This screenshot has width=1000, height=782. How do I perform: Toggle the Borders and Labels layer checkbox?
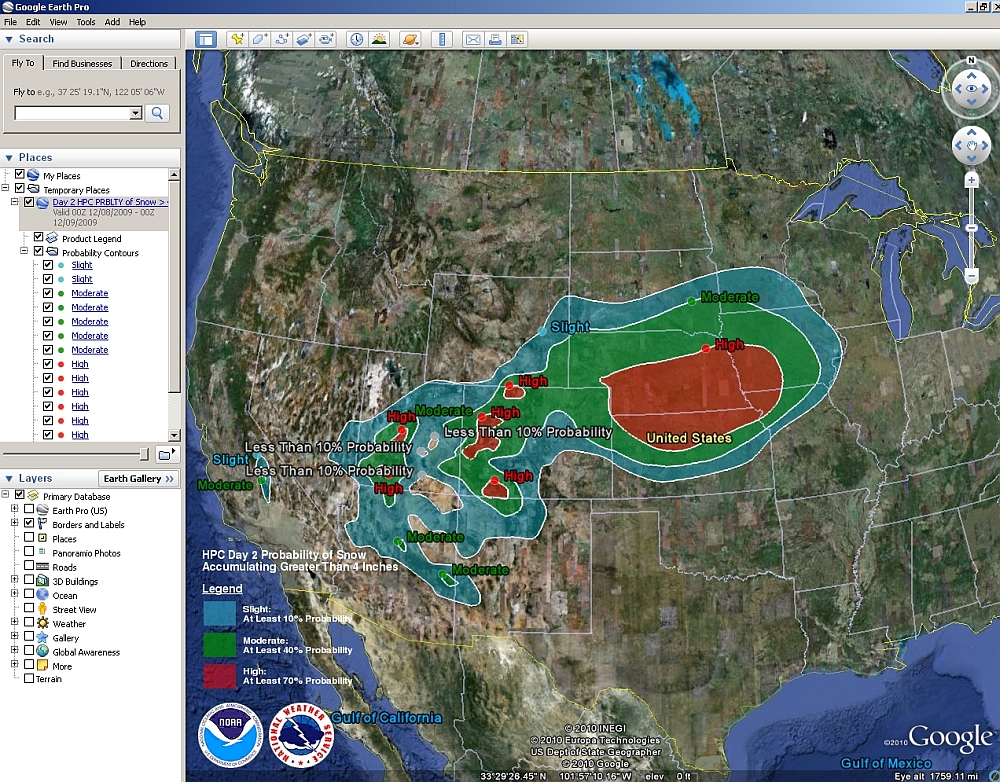29,522
